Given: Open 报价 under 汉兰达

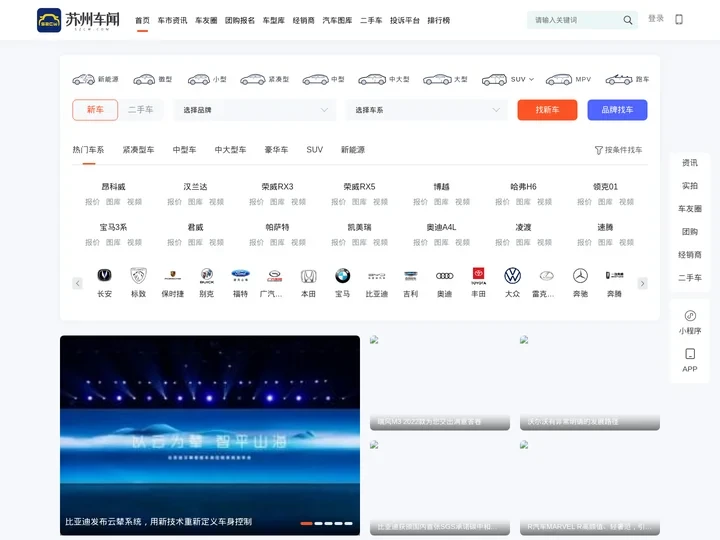Looking at the screenshot, I should click(x=174, y=202).
